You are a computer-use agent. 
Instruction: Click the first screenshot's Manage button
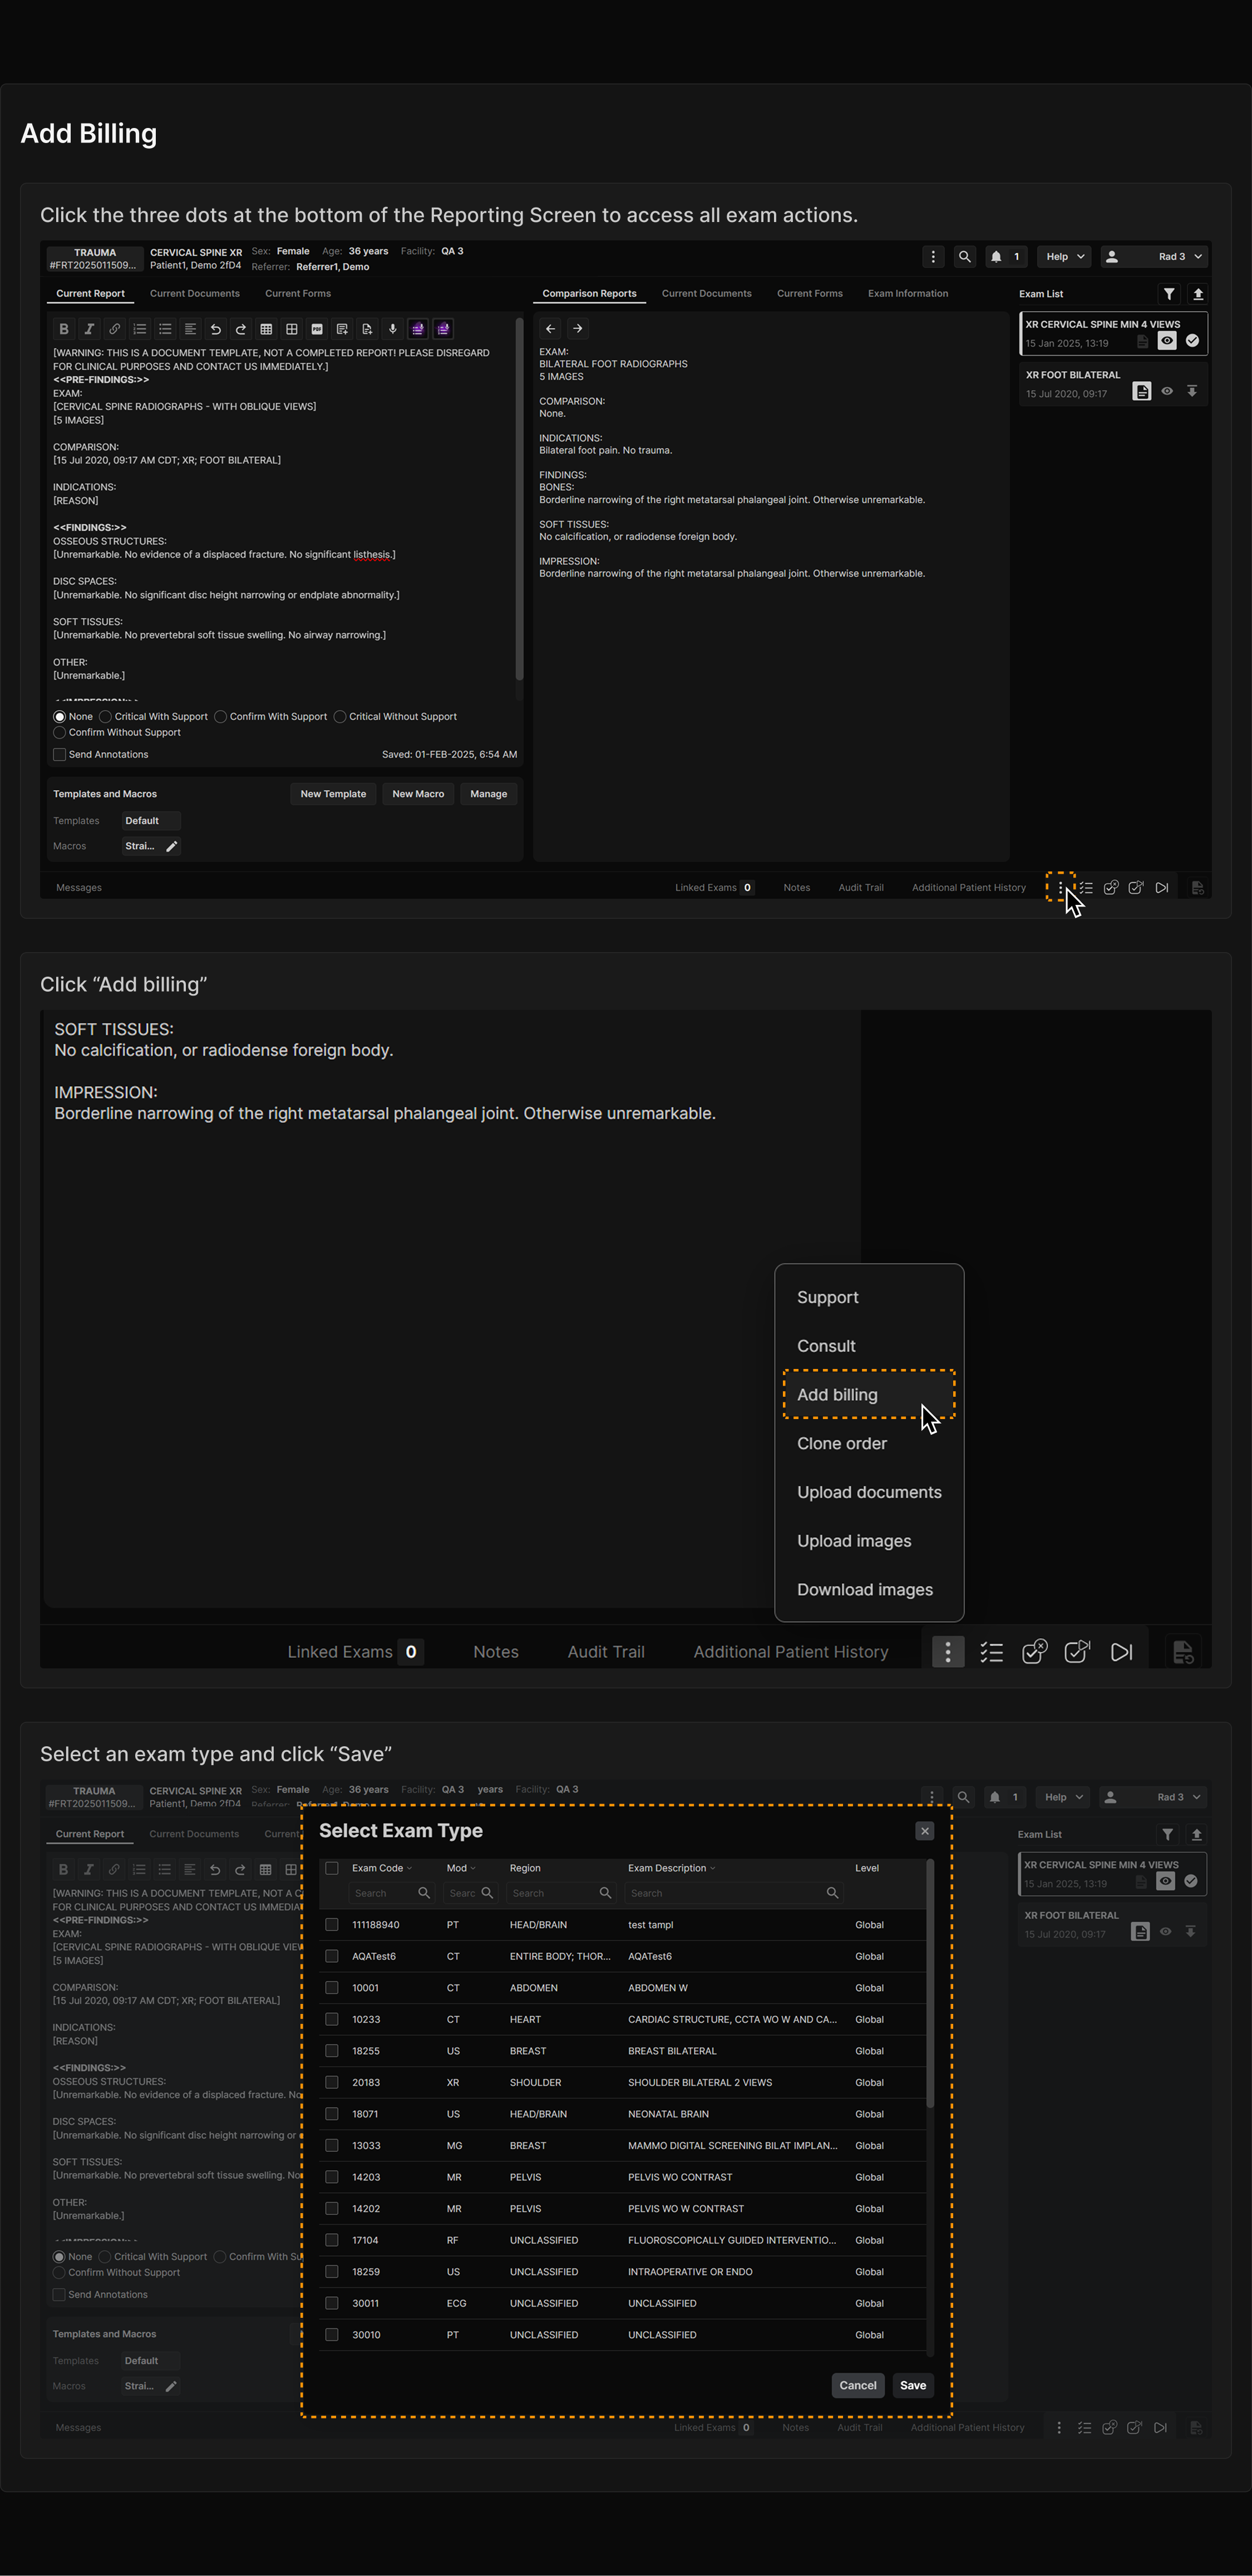point(489,794)
